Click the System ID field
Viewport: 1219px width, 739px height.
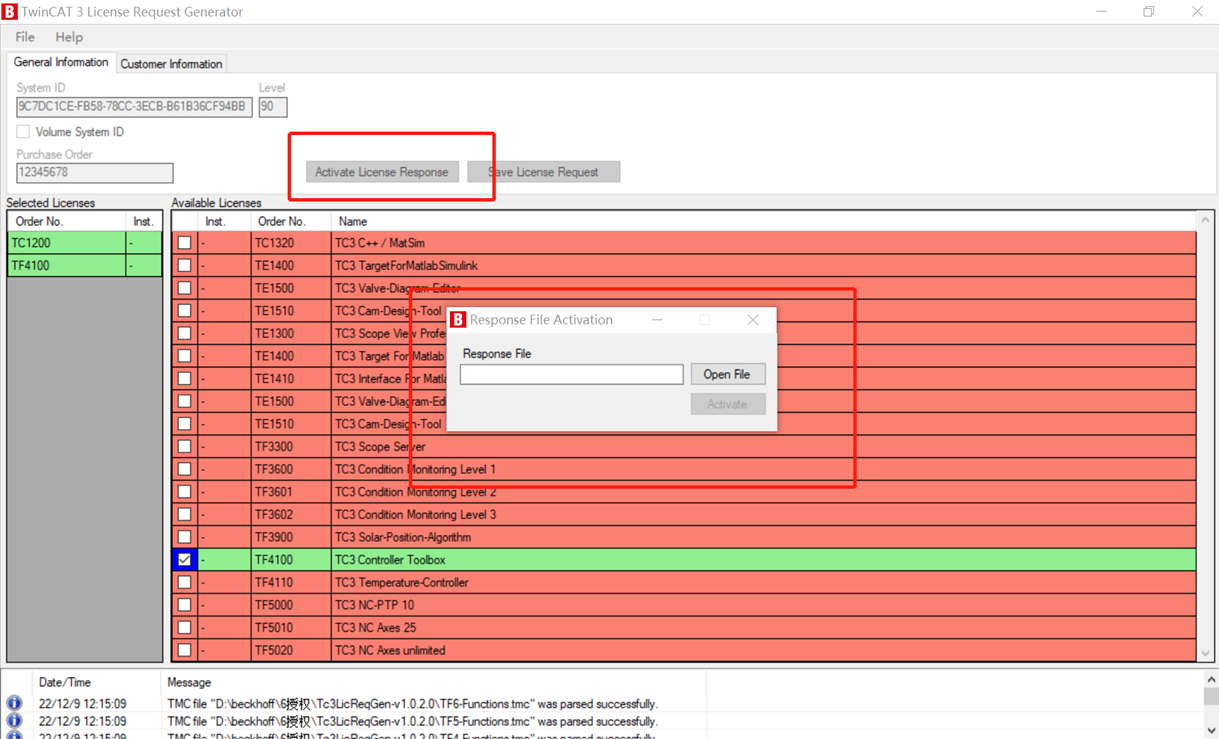134,107
